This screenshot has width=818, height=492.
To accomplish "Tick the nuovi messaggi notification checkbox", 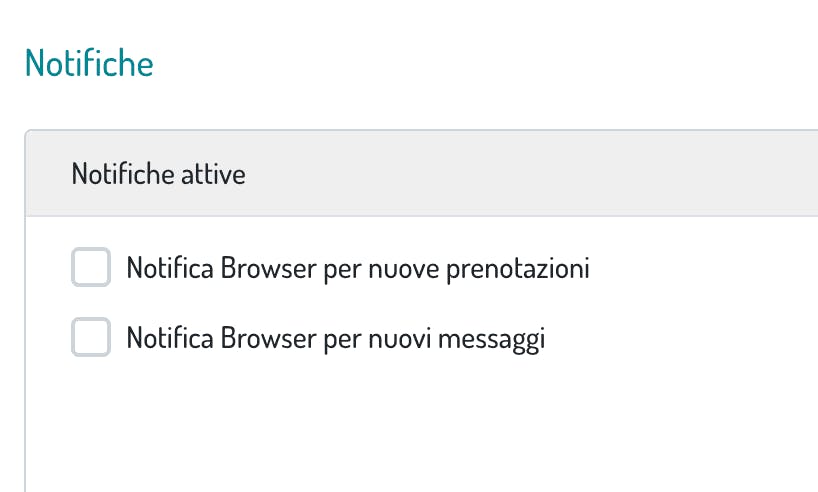I will [x=91, y=339].
